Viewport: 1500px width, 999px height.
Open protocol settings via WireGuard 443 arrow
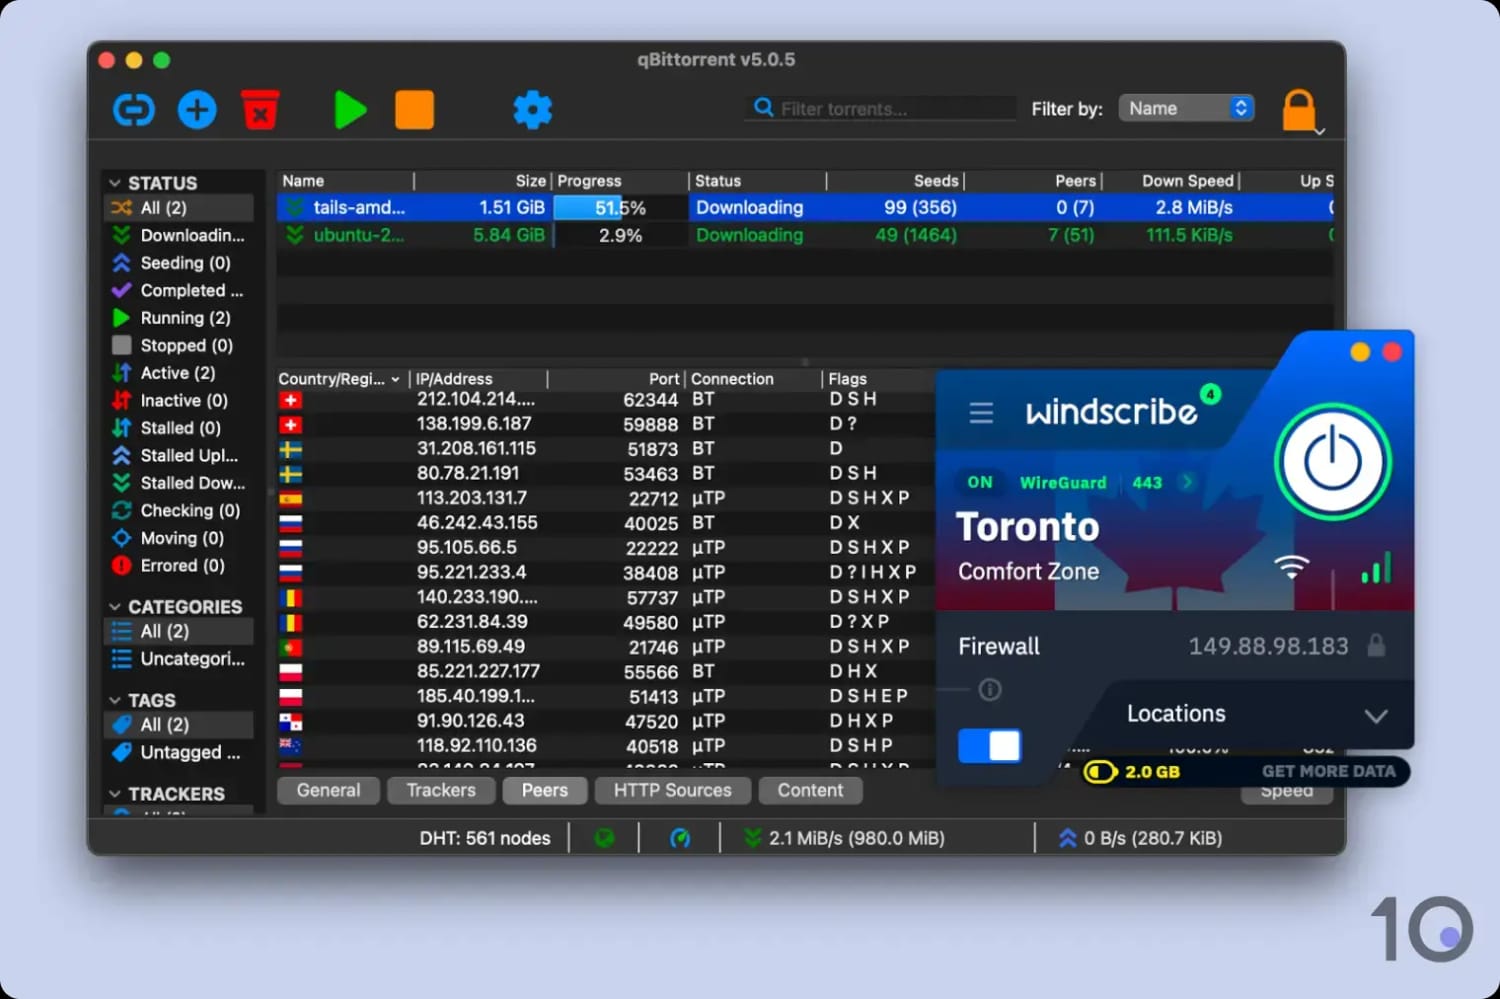point(1188,482)
